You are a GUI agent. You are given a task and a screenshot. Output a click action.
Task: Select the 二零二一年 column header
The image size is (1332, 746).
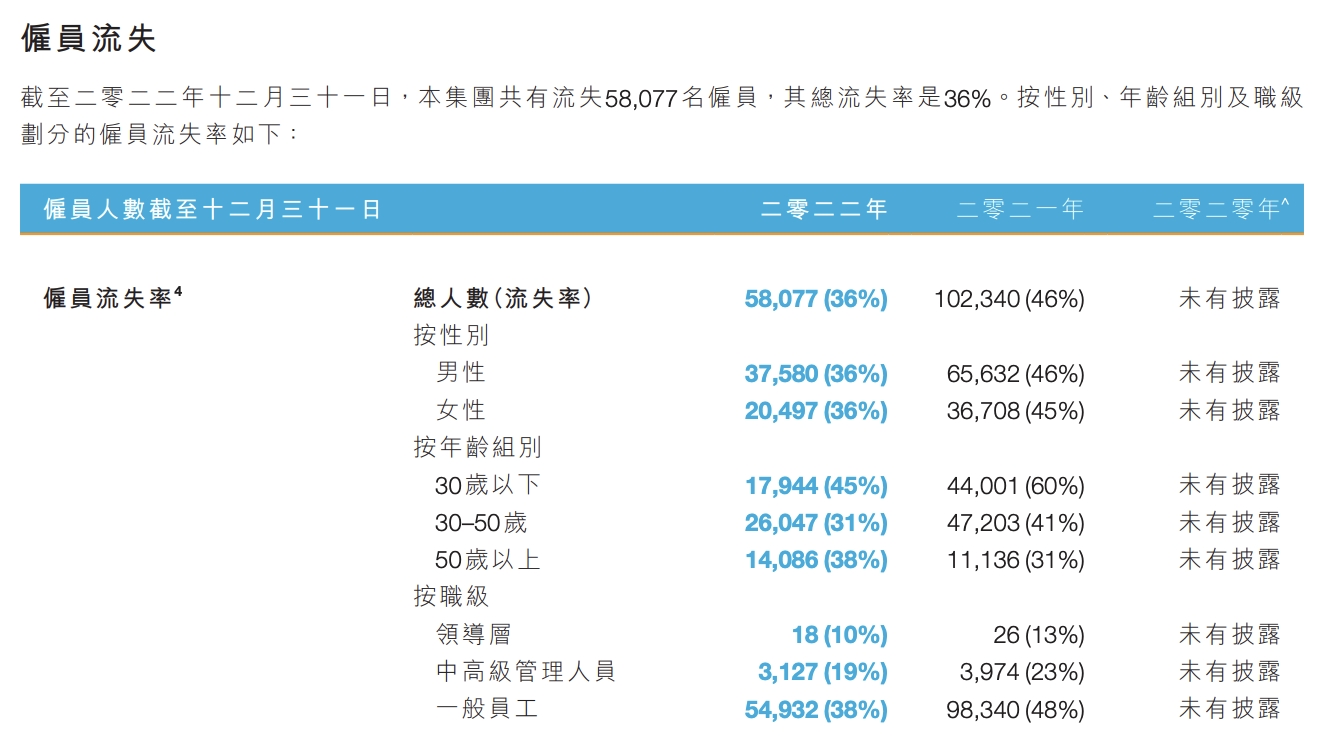1020,209
